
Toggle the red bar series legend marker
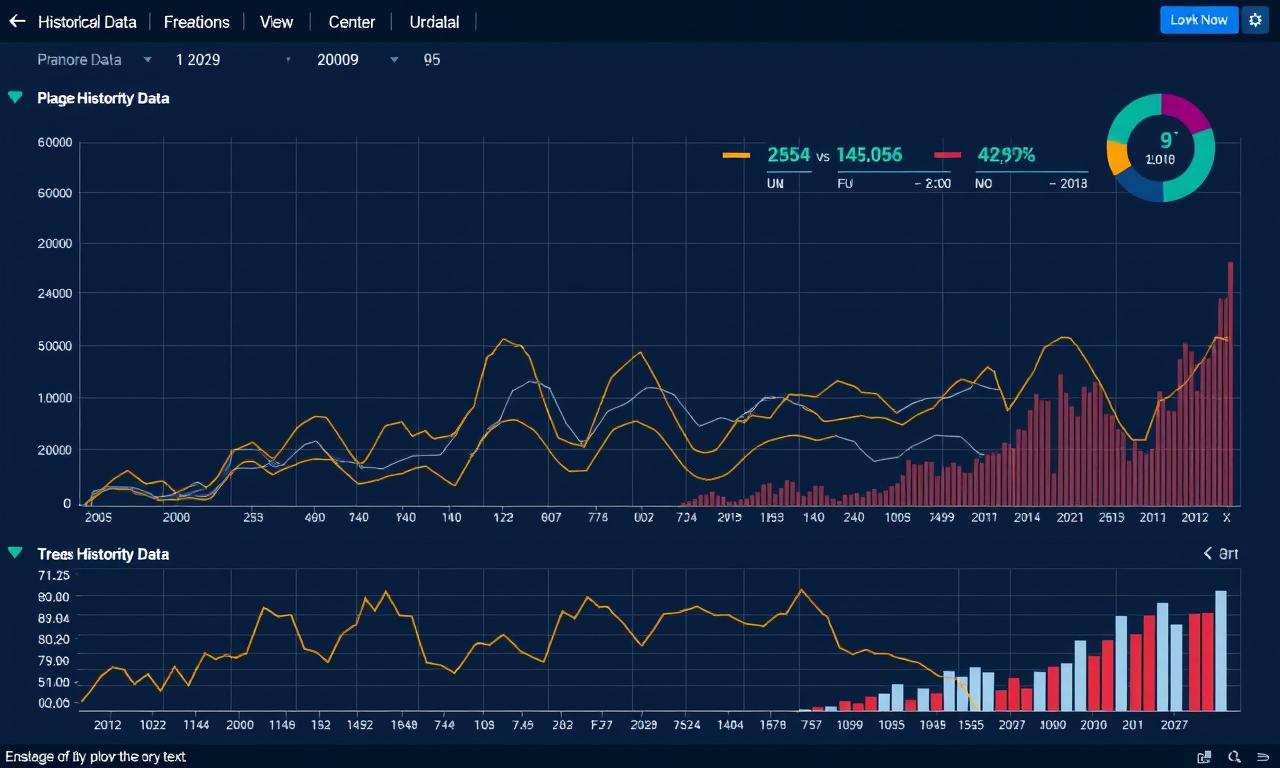(x=947, y=155)
